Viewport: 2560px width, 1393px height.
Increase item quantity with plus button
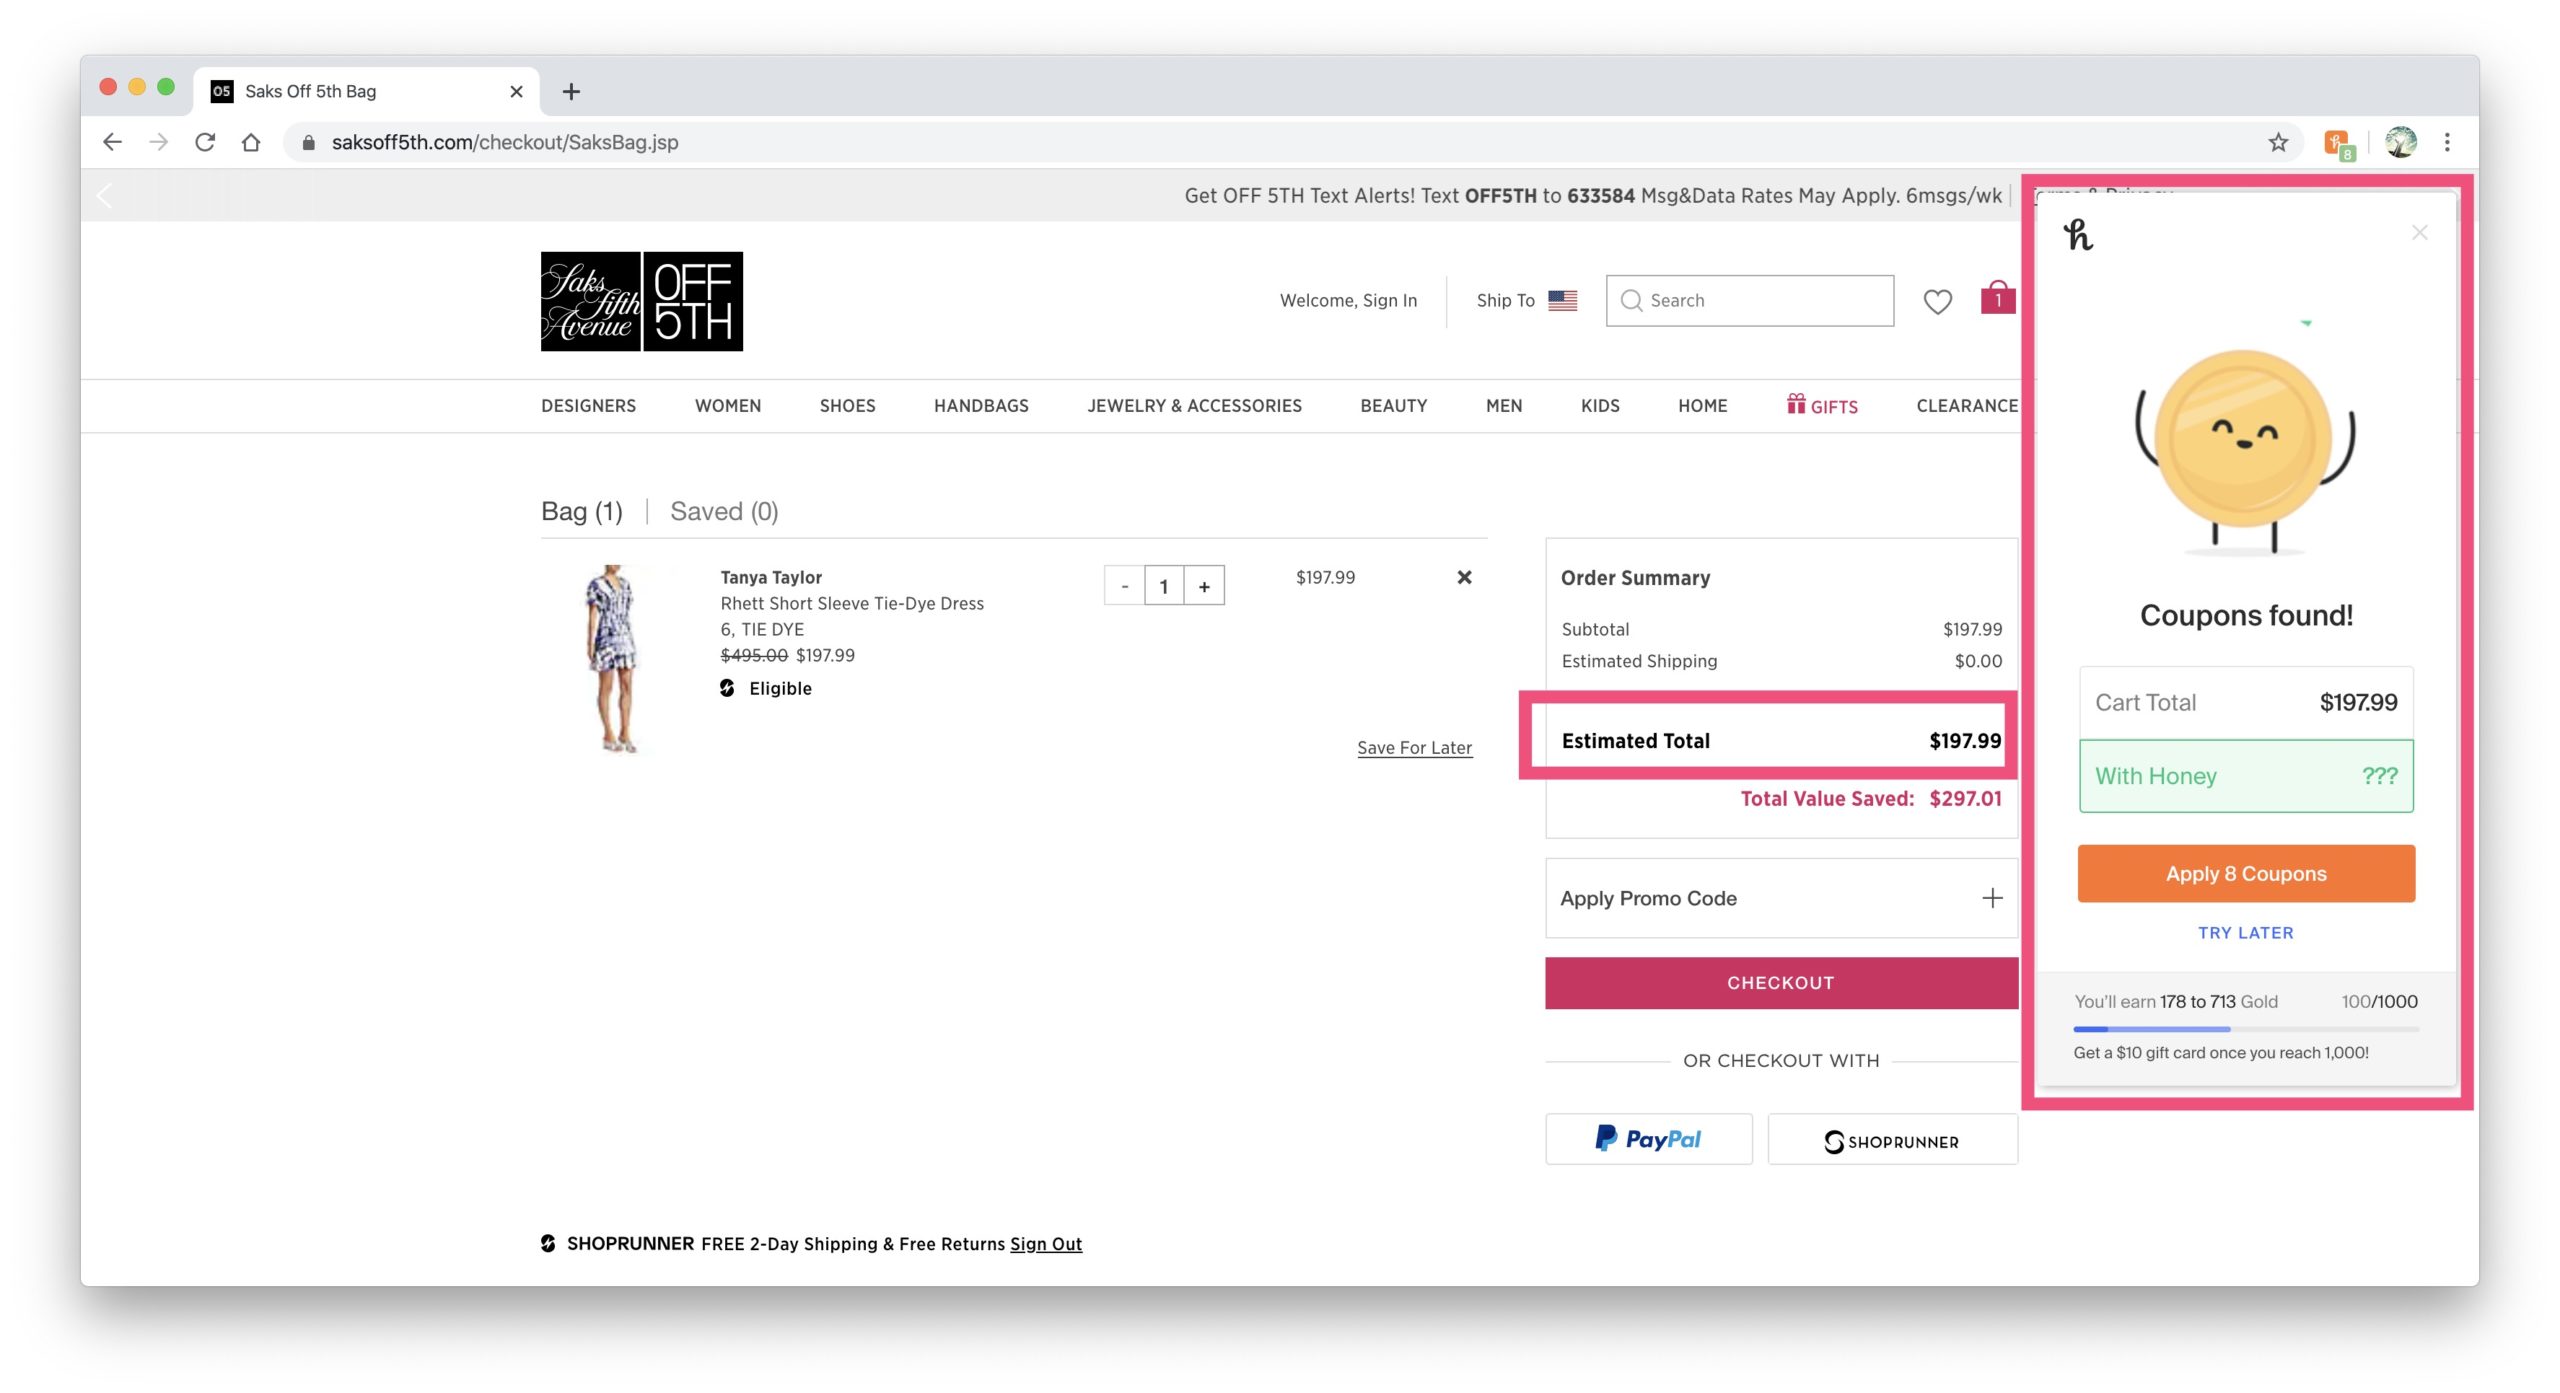coord(1204,586)
